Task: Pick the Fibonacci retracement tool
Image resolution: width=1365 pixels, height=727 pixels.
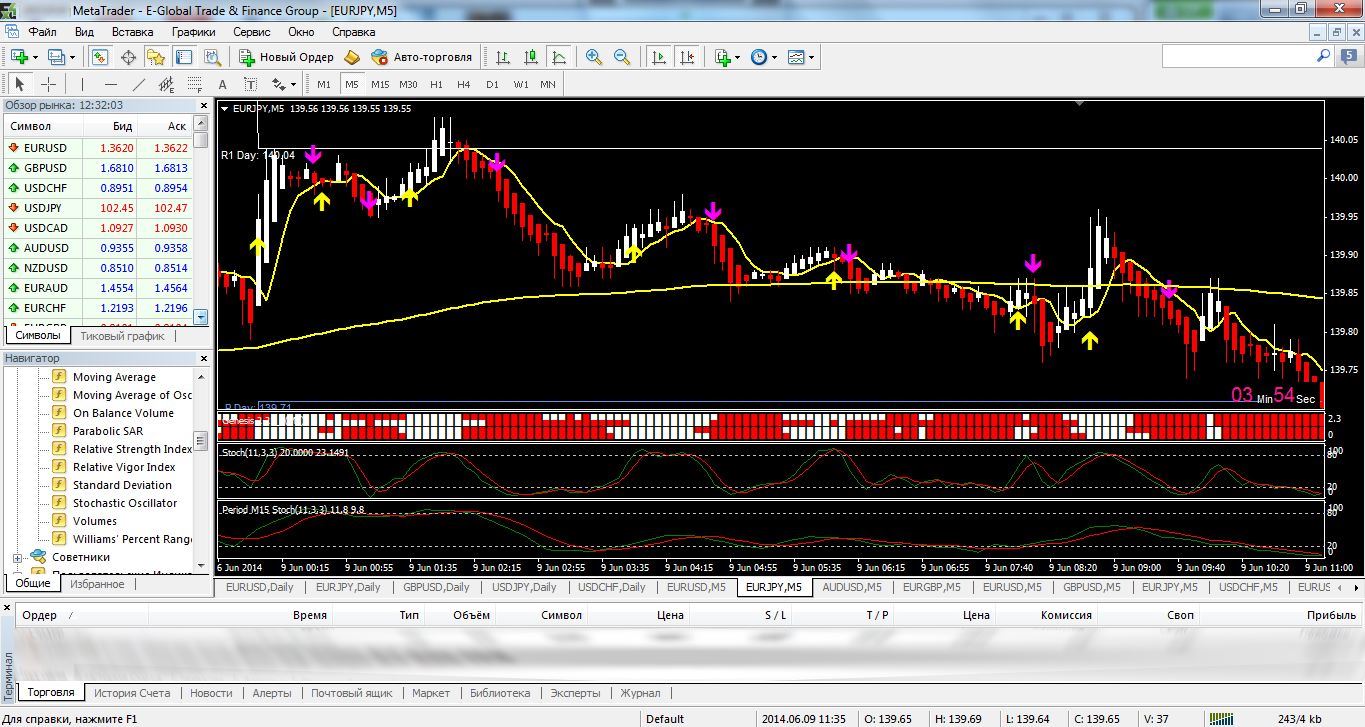Action: [194, 85]
